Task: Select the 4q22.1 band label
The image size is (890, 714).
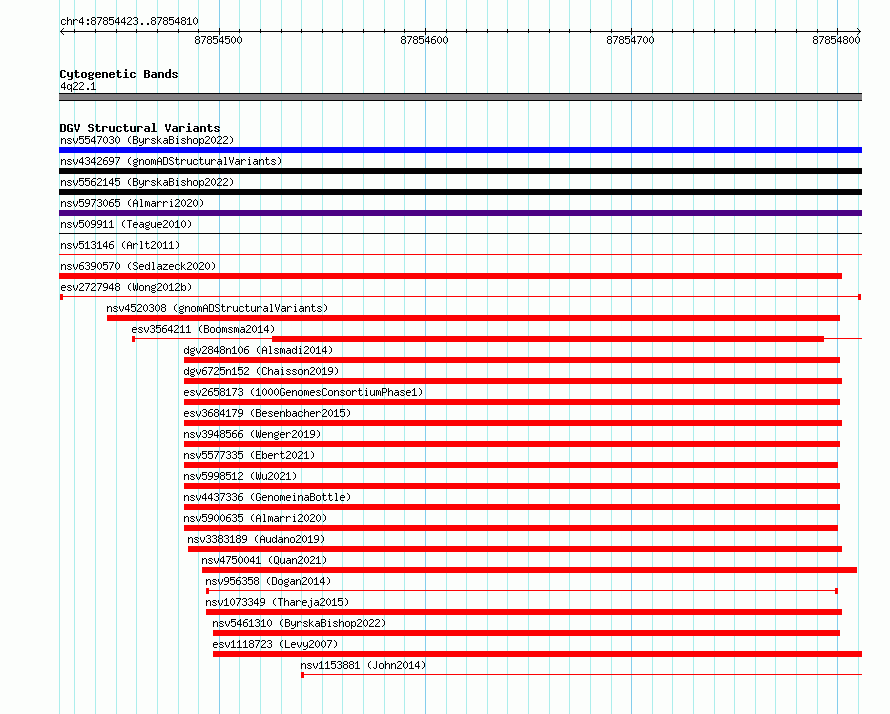Action: [x=78, y=86]
